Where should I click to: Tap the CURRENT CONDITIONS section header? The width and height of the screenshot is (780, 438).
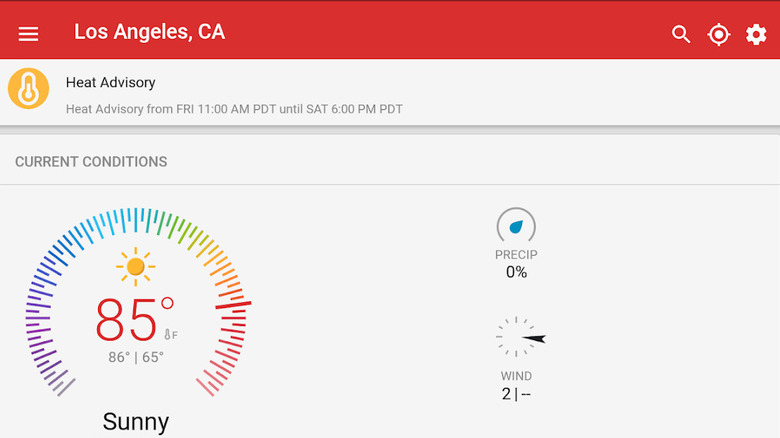click(x=91, y=162)
